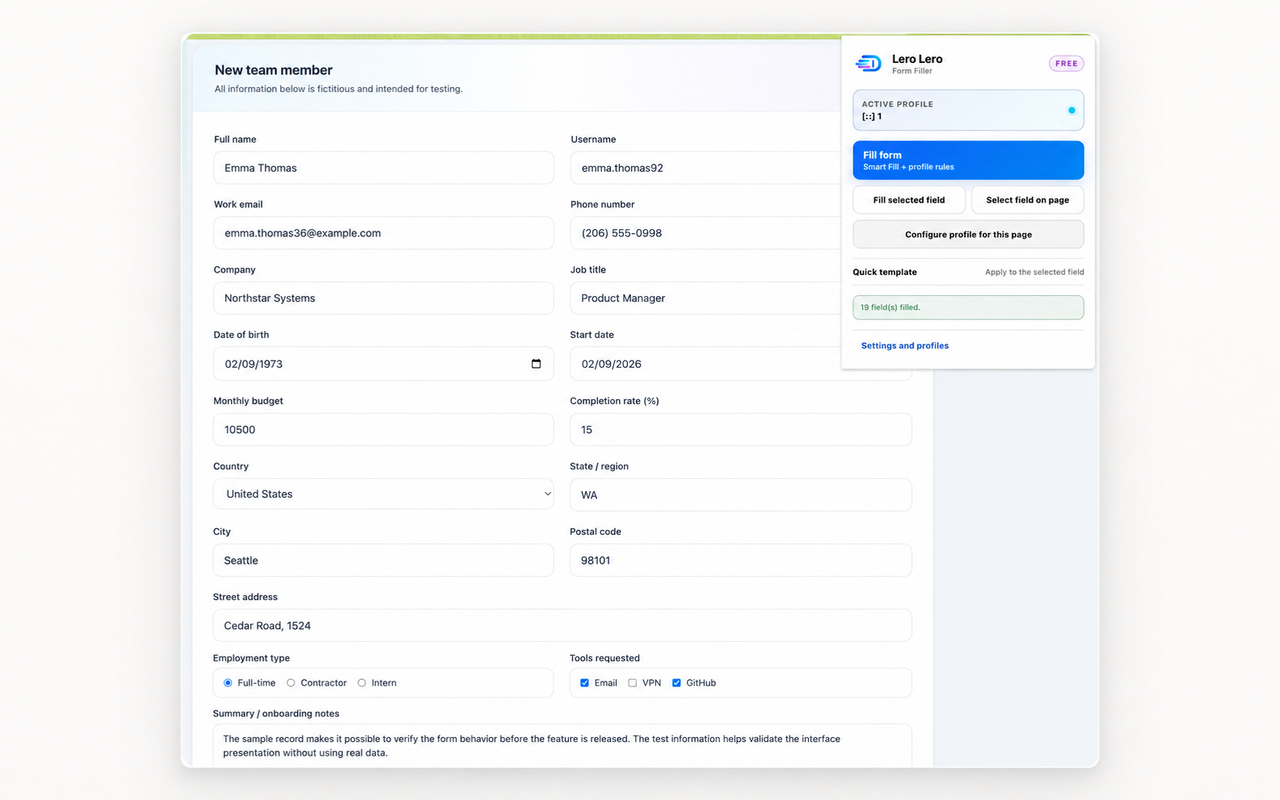Screen dimensions: 1280x800
Task: Click the active profile status dot
Action: click(1071, 110)
